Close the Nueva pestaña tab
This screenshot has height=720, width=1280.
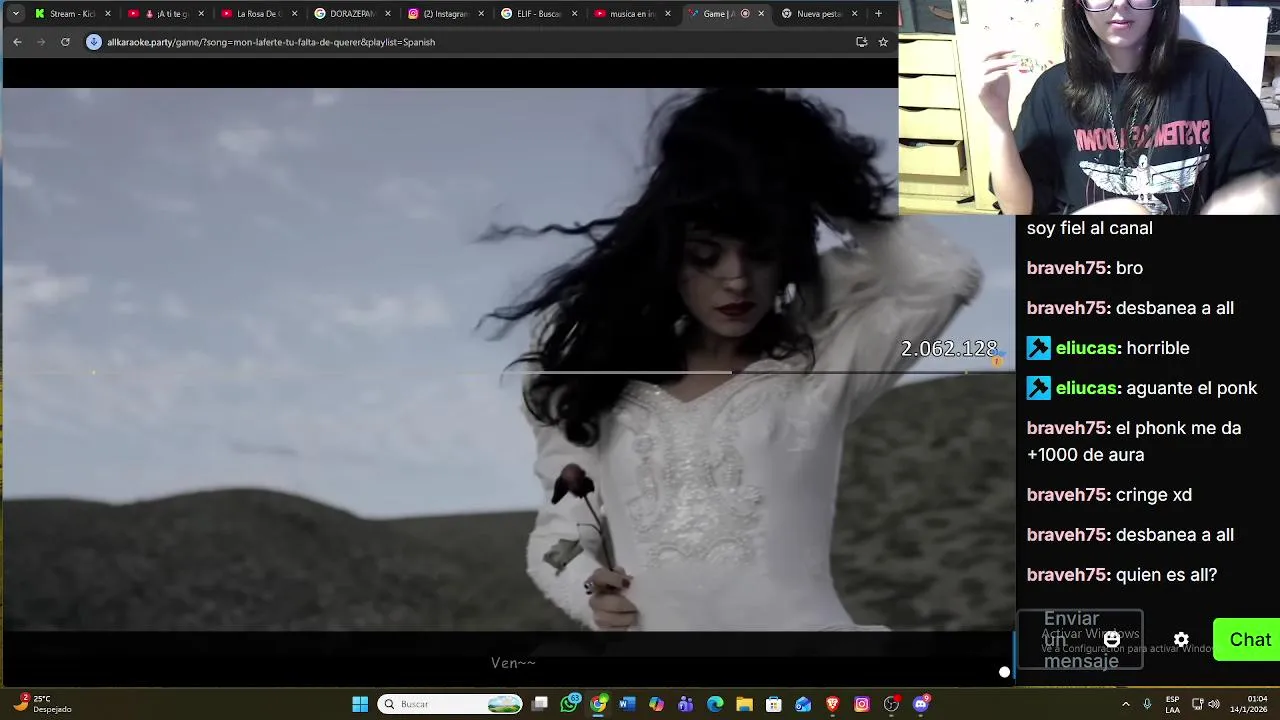[854, 14]
